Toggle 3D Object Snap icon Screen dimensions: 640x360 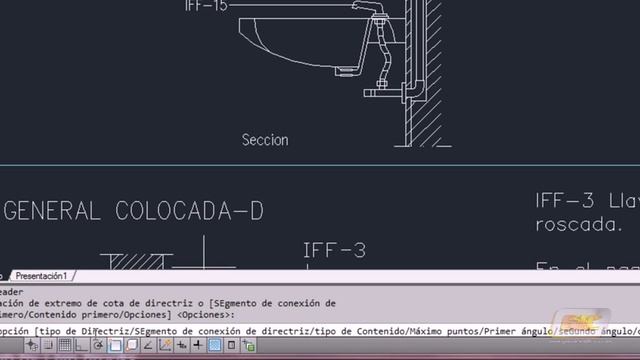[131, 346]
